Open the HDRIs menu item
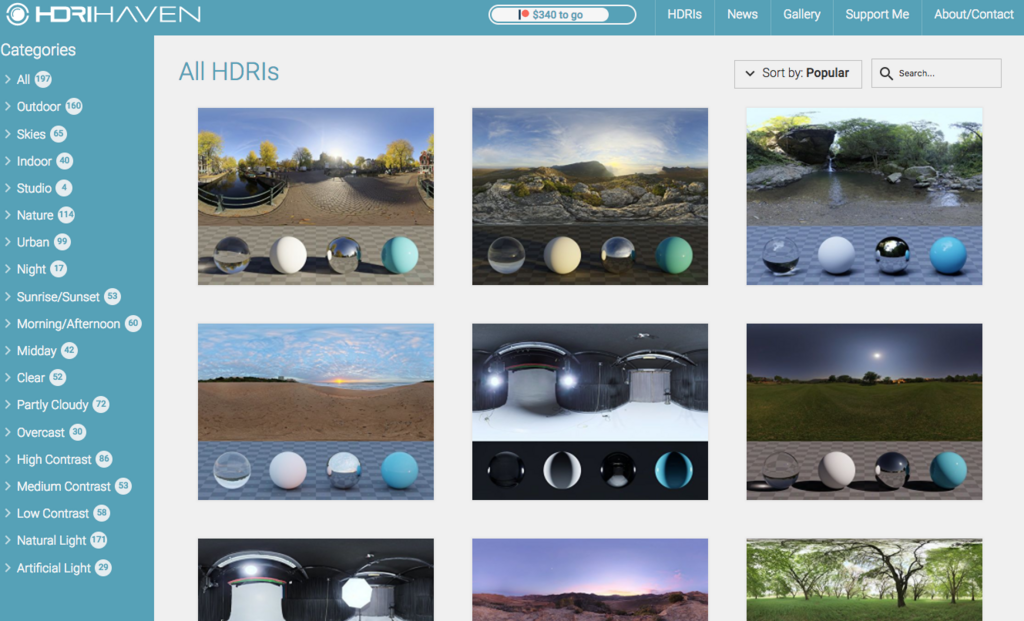The image size is (1024, 621). point(684,14)
